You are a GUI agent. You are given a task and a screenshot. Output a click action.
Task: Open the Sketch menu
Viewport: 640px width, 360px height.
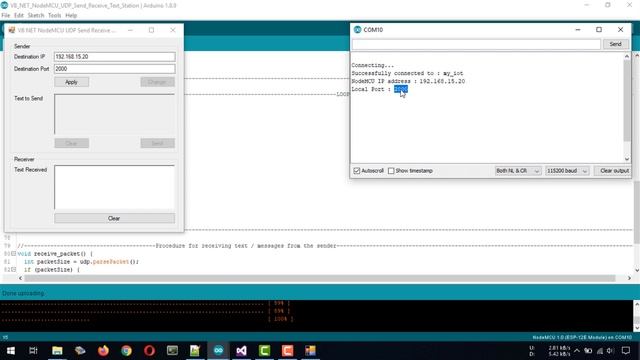click(x=36, y=16)
